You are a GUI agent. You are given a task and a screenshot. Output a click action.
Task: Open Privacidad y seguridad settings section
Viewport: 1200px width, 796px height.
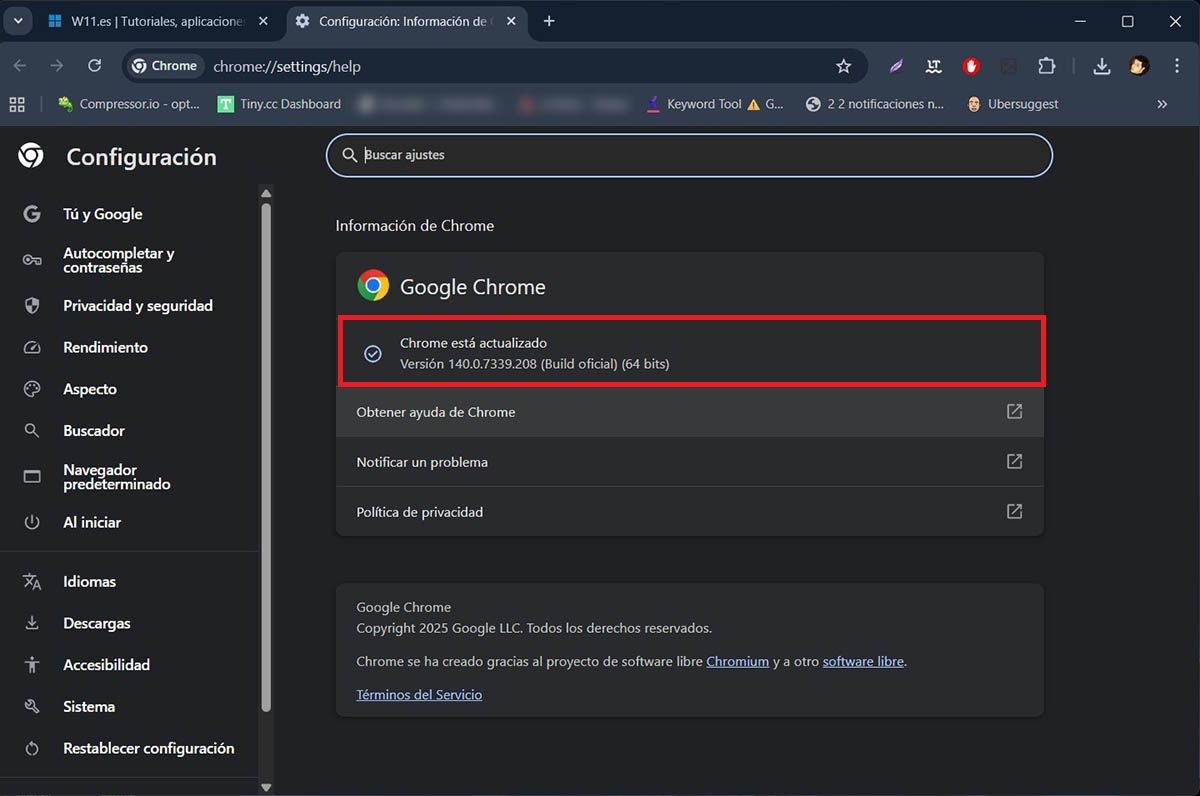(138, 306)
